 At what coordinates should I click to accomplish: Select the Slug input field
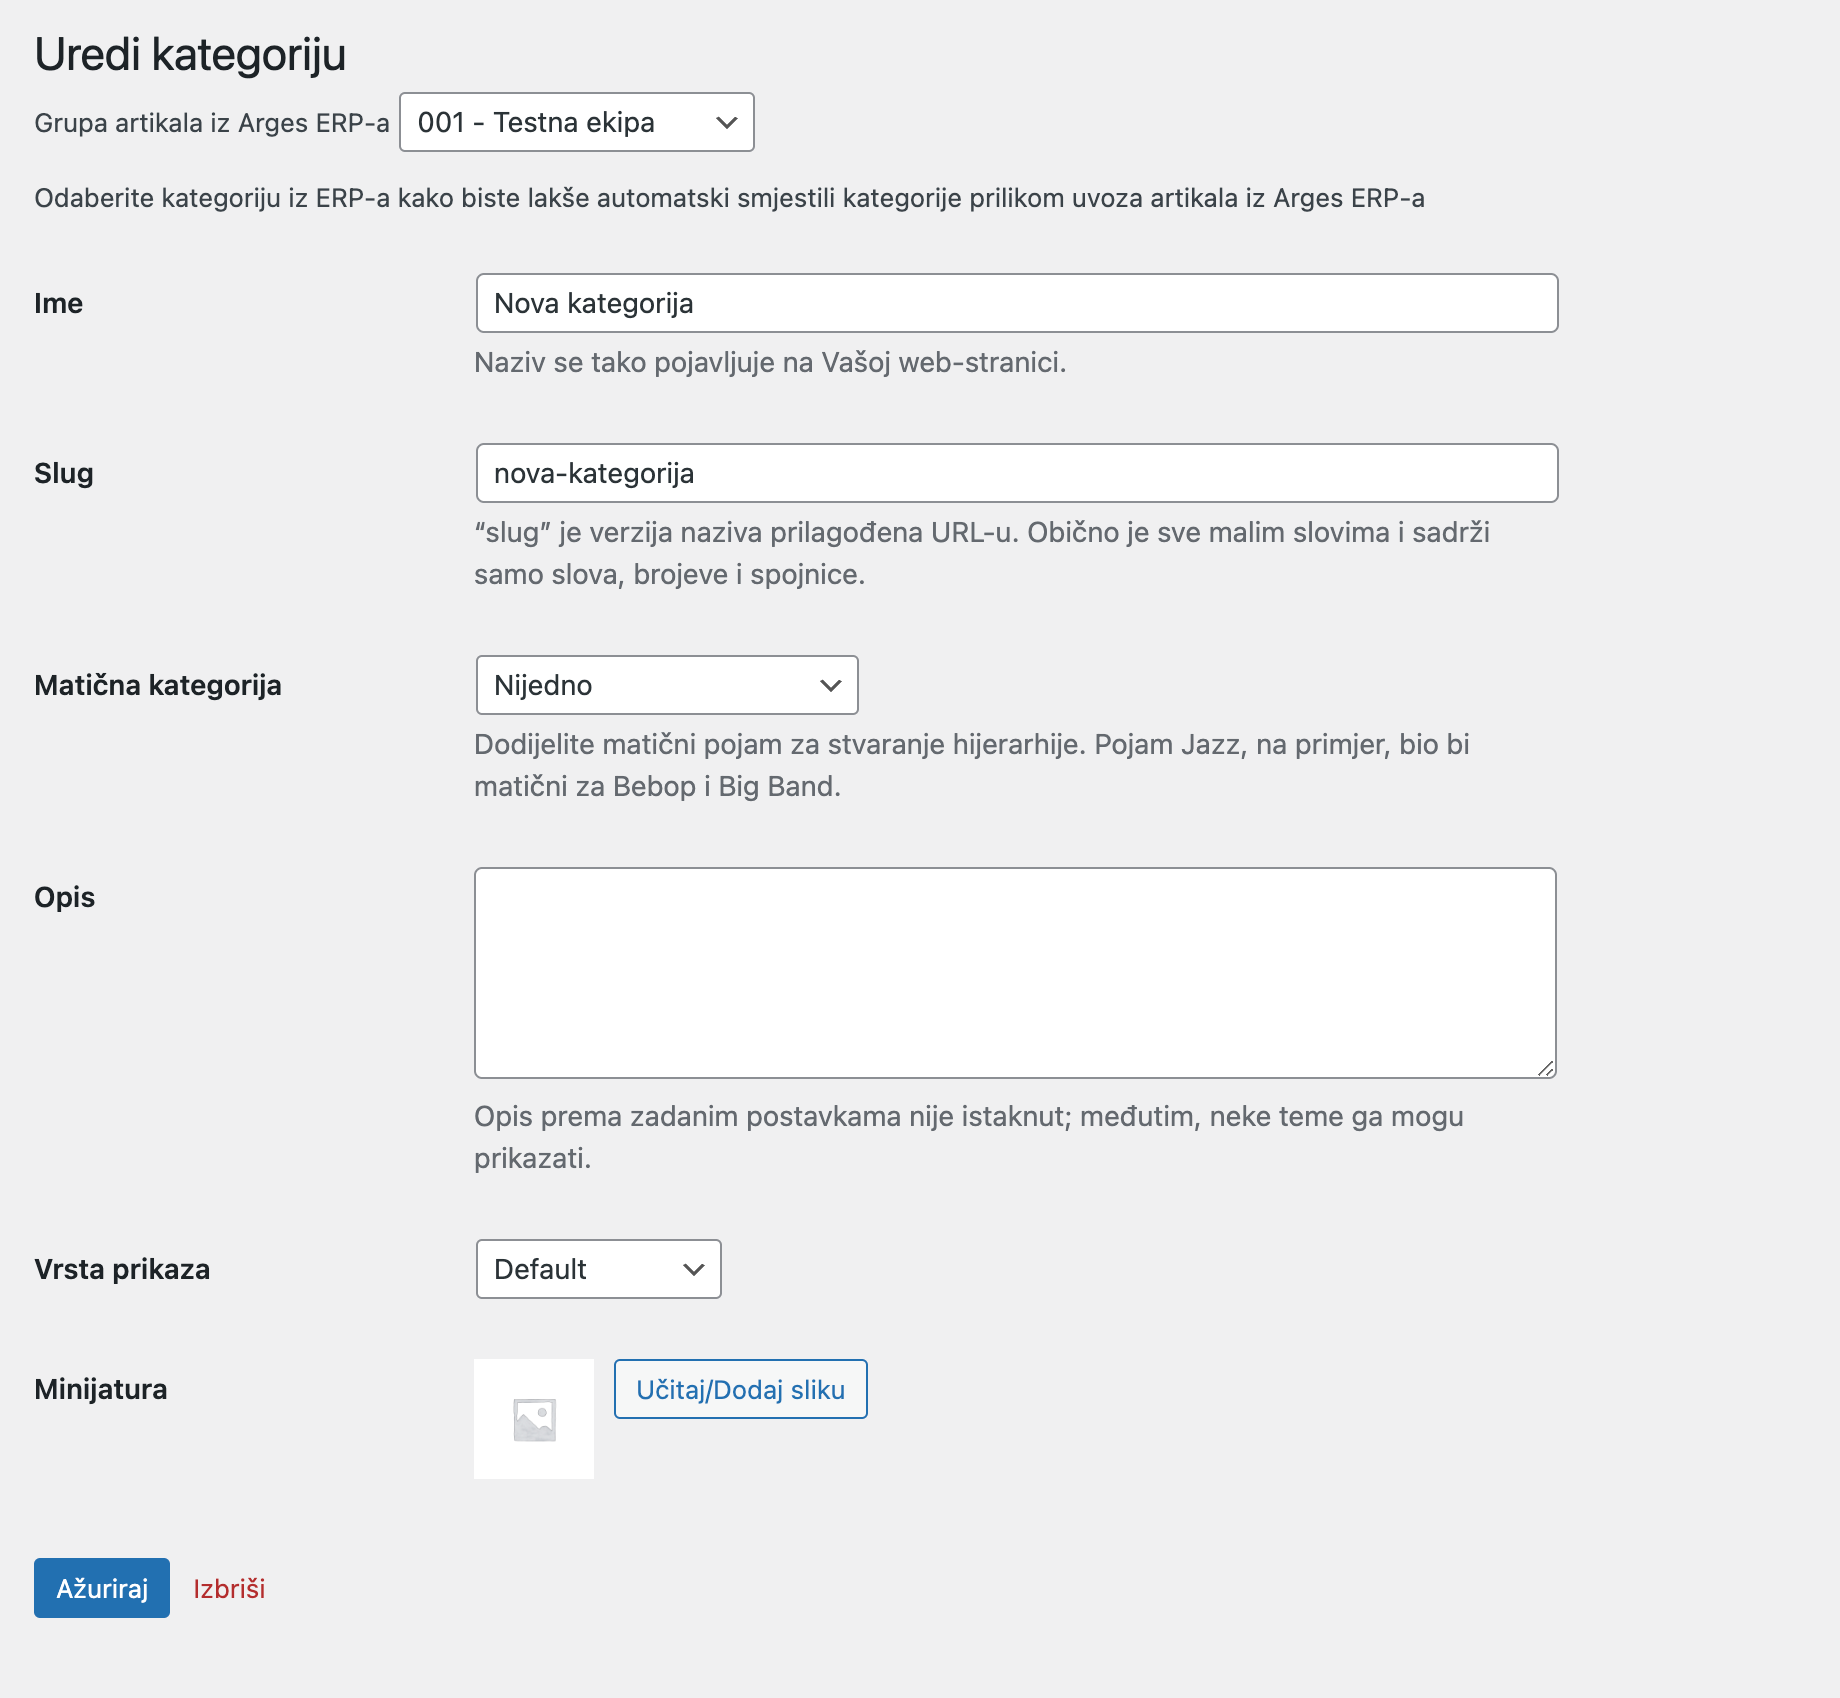pos(1015,473)
